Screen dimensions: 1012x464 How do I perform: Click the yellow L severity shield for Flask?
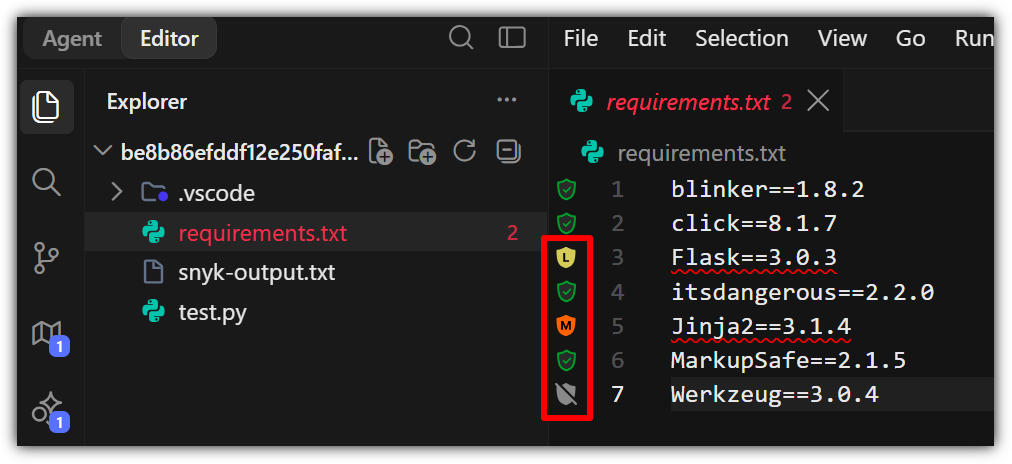pos(566,258)
